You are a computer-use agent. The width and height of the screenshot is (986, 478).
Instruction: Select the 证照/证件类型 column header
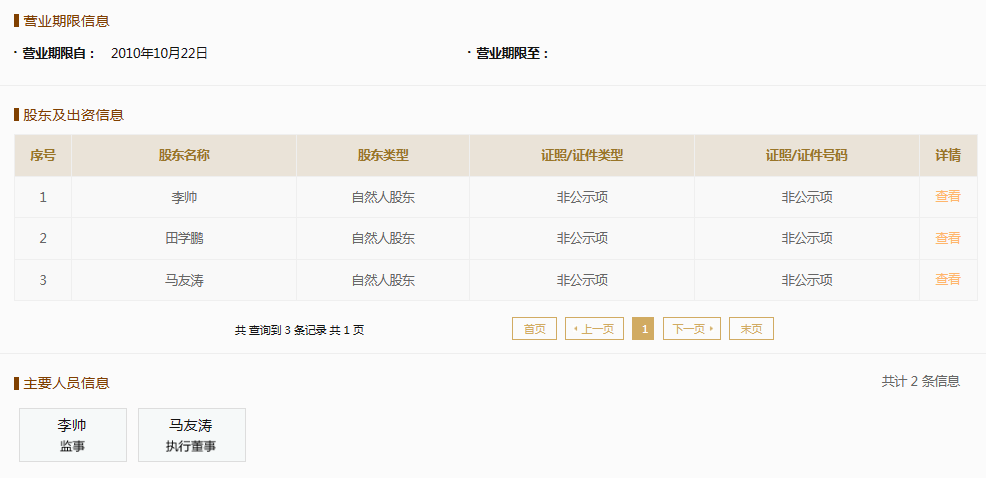pos(582,156)
